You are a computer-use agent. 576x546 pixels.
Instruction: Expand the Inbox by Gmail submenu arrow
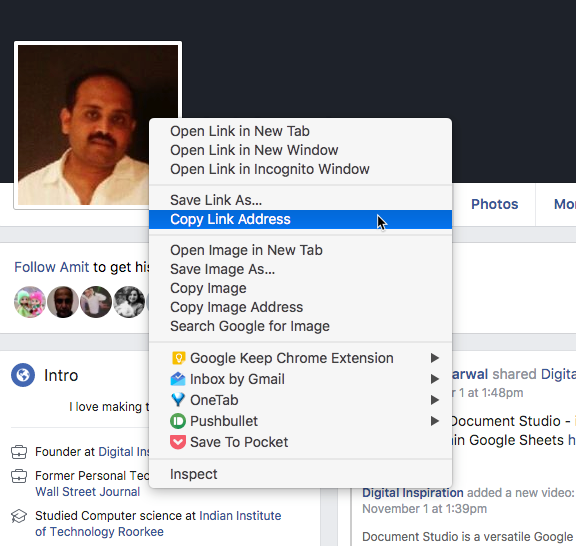click(x=435, y=379)
